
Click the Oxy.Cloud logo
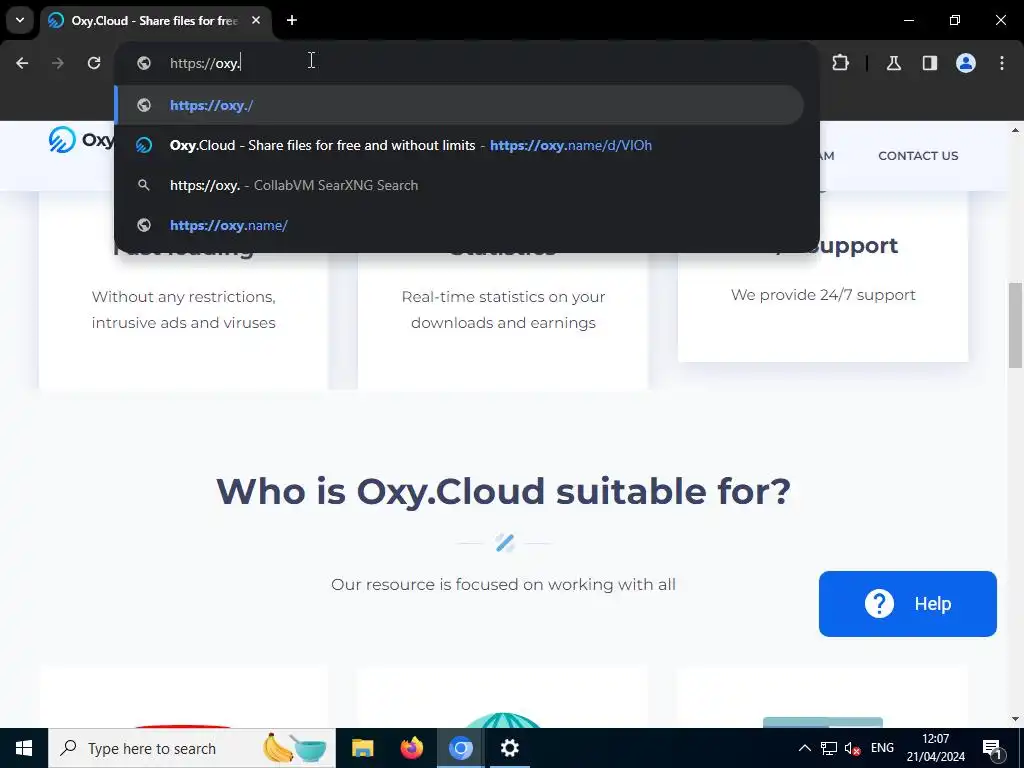(x=81, y=139)
